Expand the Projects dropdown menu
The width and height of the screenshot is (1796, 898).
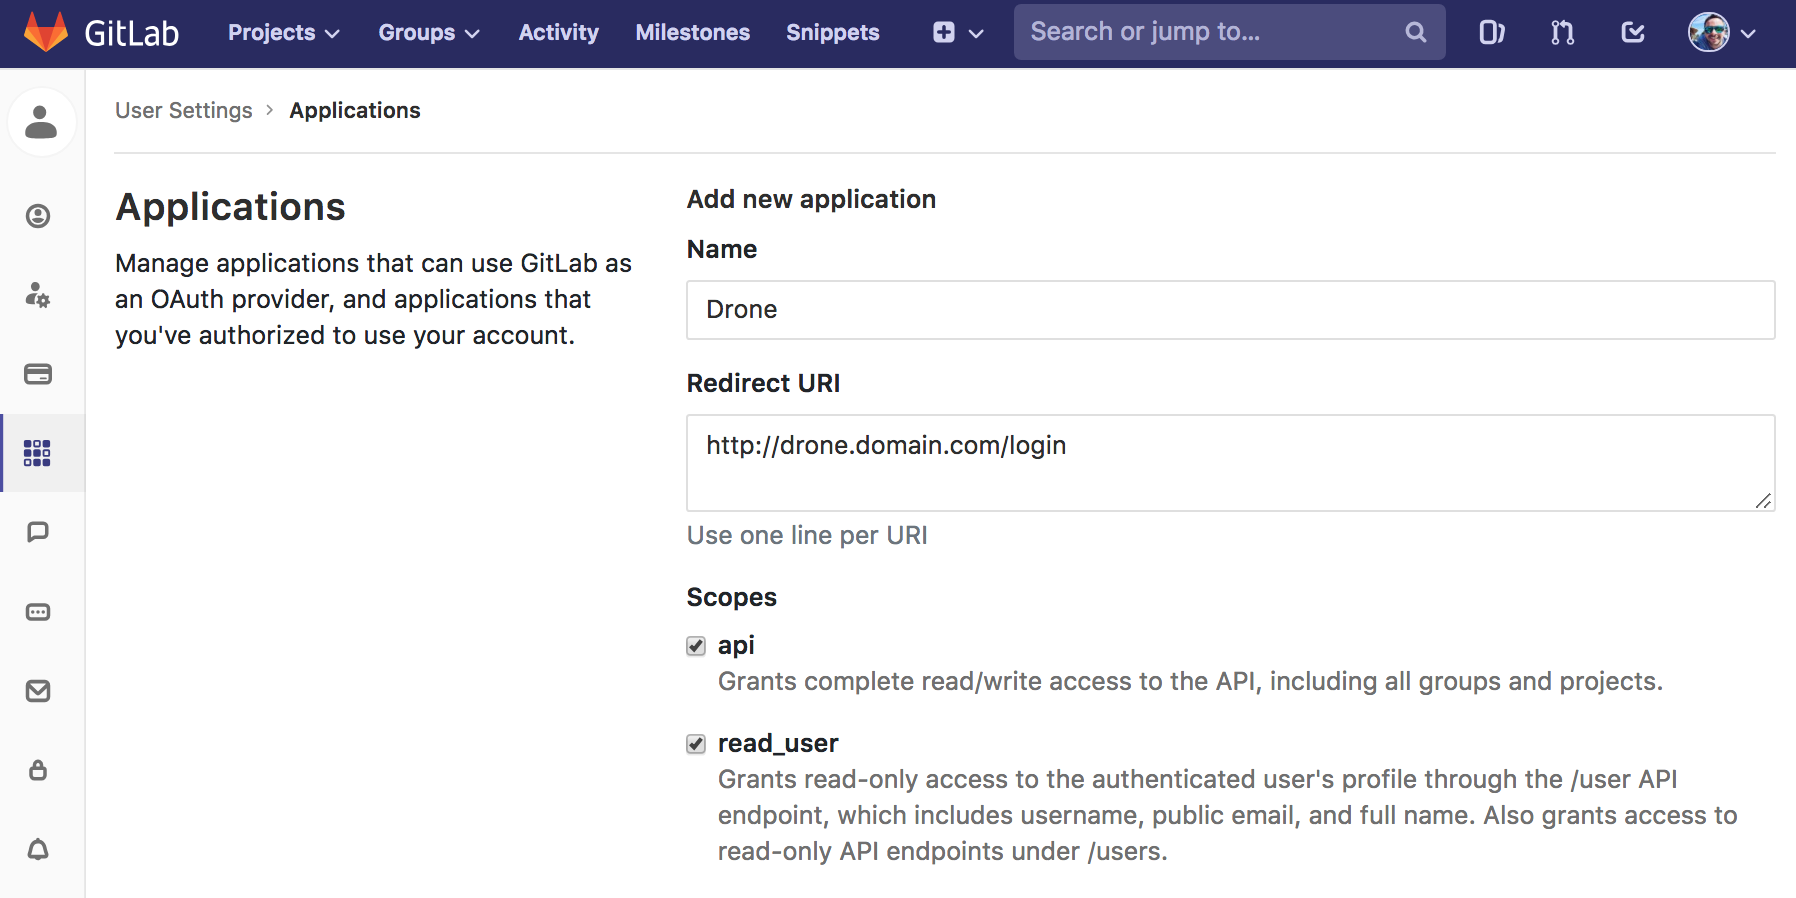tap(283, 33)
